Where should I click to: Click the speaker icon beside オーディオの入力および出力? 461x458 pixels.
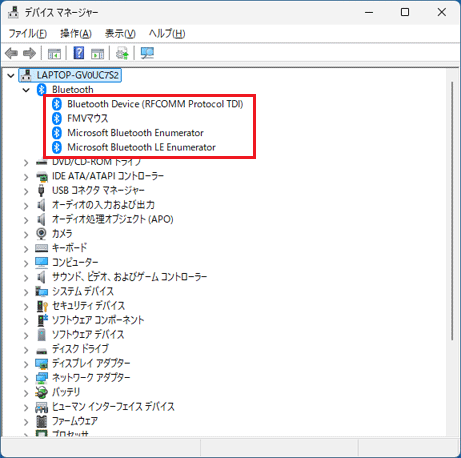point(41,205)
